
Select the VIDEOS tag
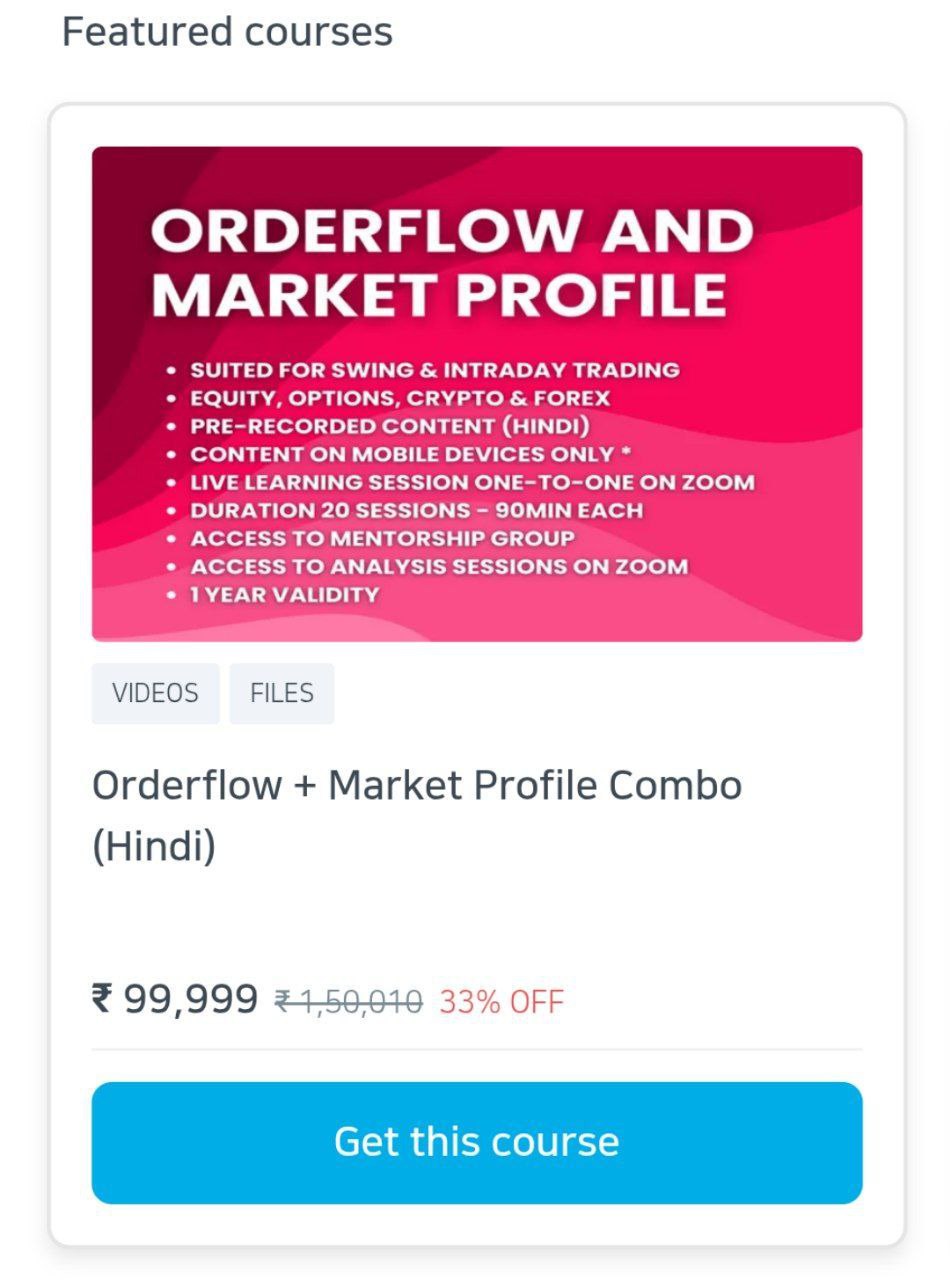coord(155,693)
